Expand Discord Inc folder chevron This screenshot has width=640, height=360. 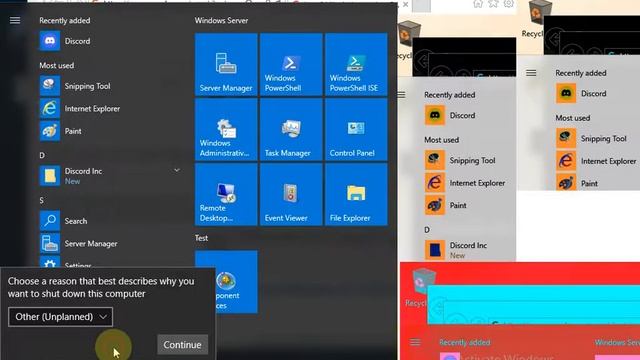(177, 170)
